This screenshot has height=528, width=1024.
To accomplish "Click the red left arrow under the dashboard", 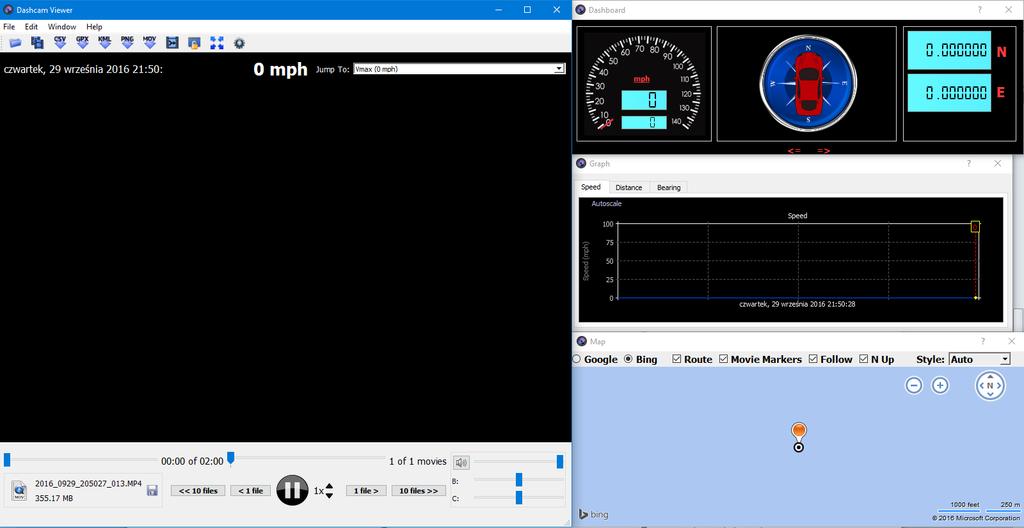I will (794, 151).
